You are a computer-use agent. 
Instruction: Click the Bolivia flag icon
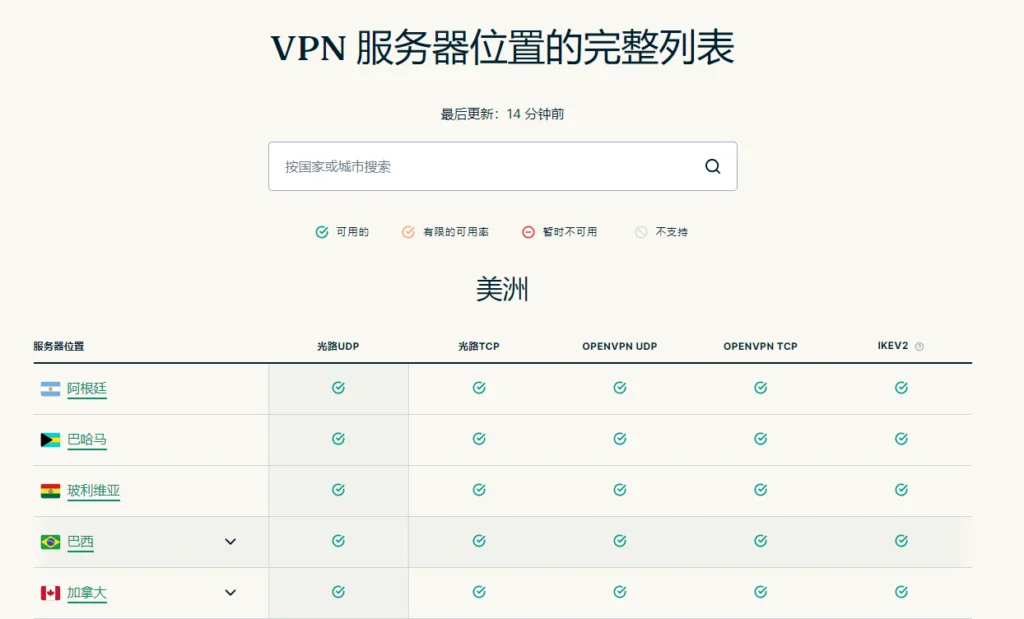point(50,491)
